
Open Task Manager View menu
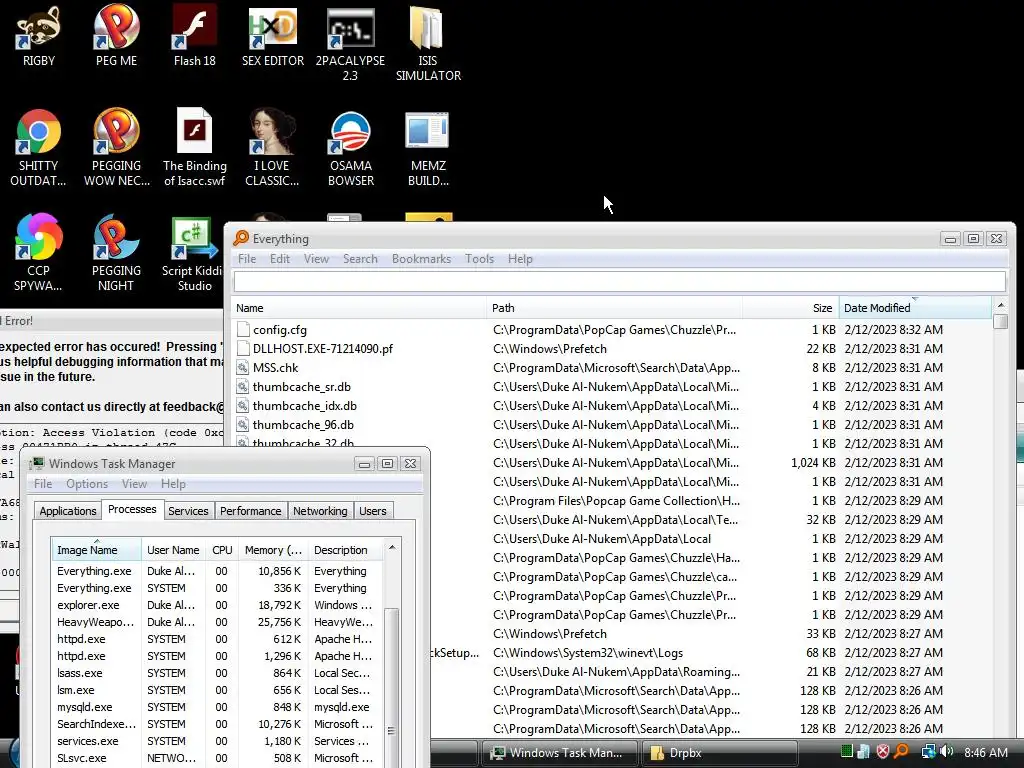point(134,483)
